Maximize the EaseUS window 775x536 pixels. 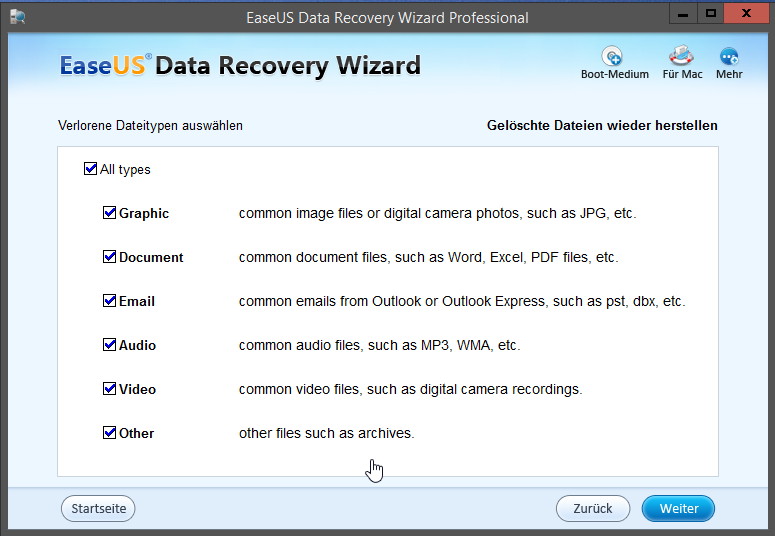click(x=711, y=13)
